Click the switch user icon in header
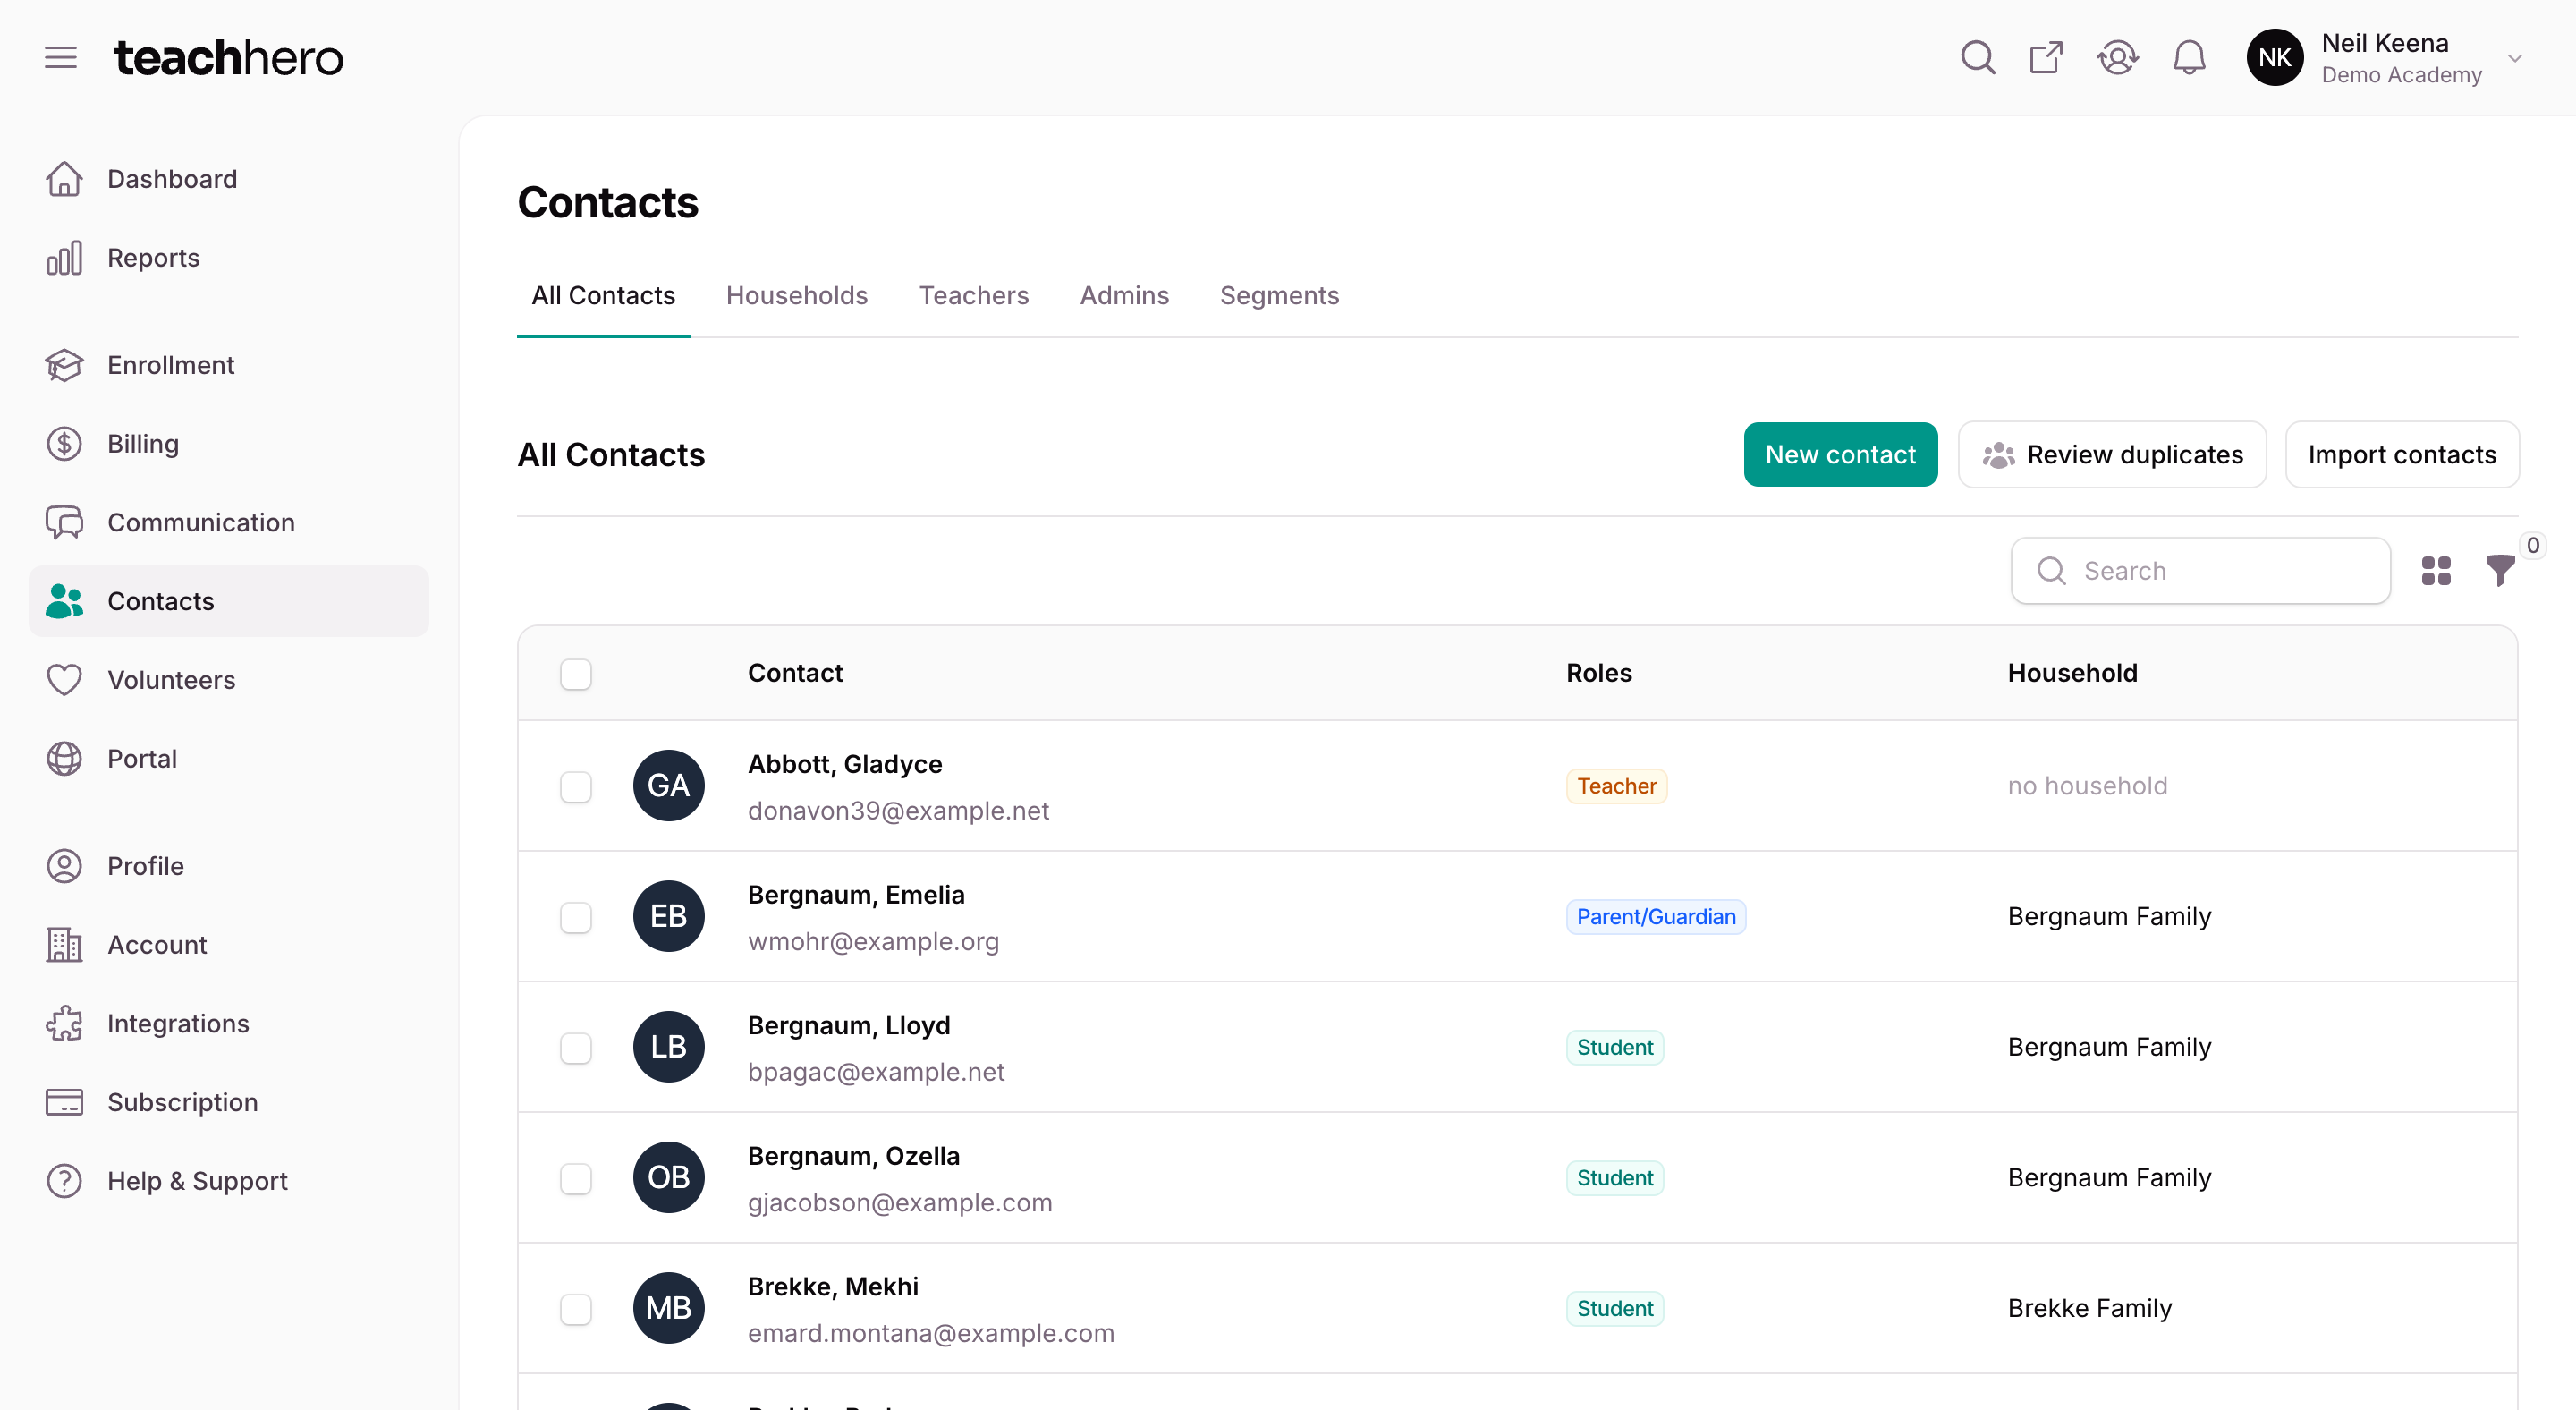 [2117, 58]
